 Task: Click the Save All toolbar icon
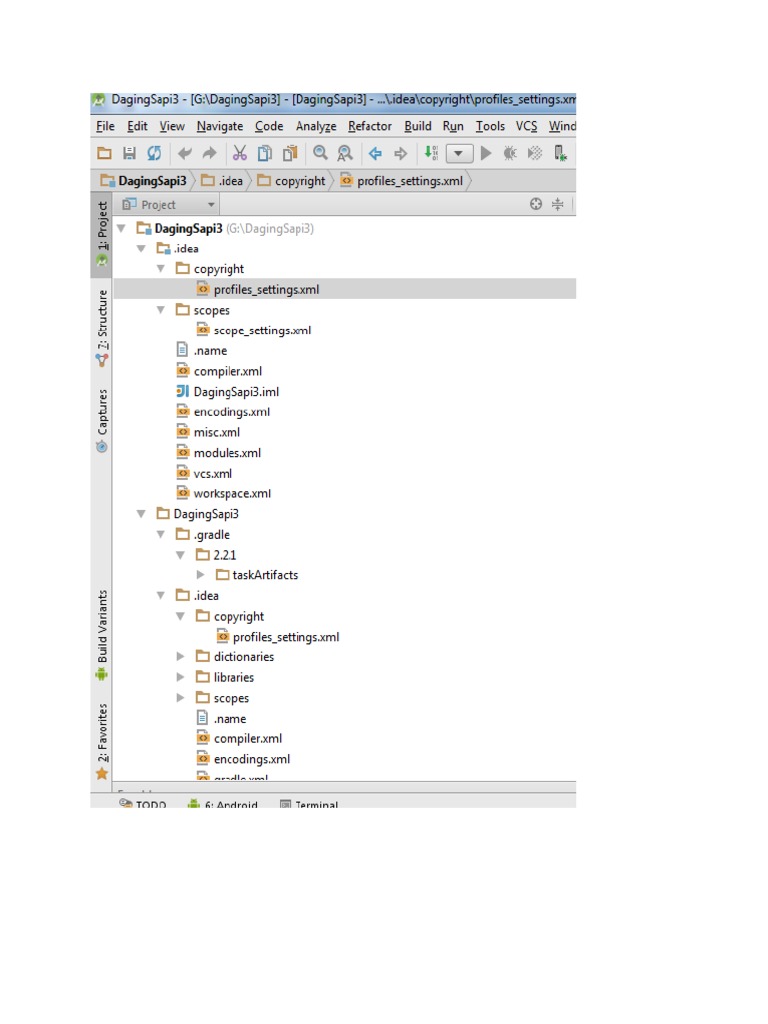pos(129,153)
